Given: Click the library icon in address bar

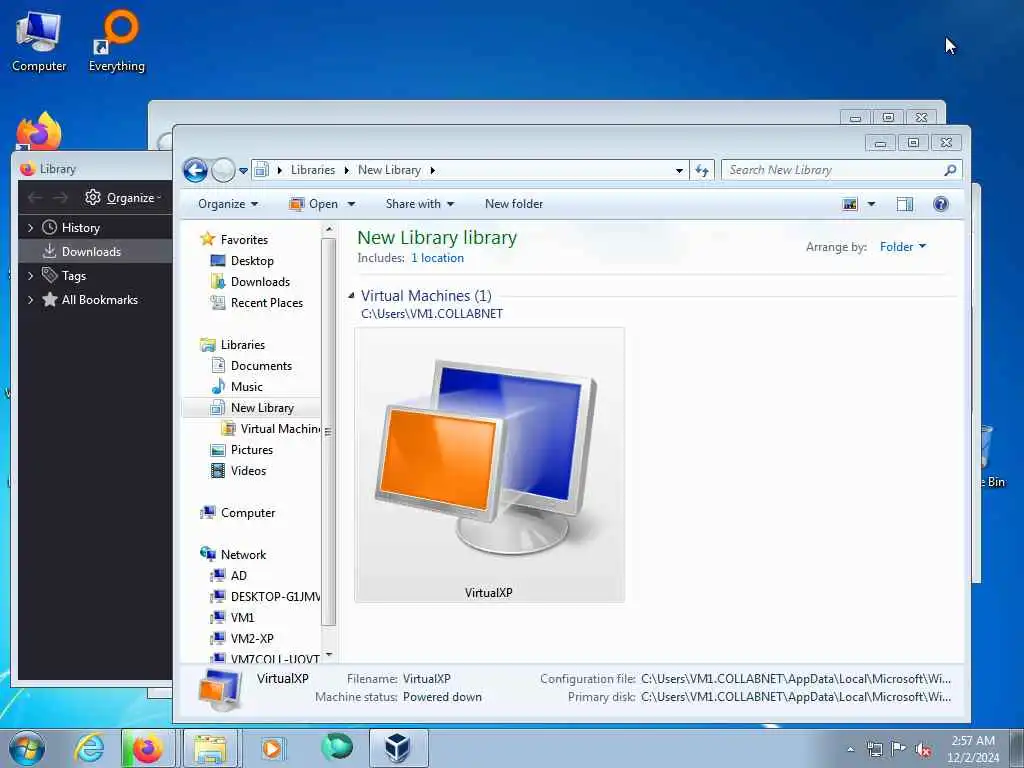Looking at the screenshot, I should coord(261,170).
